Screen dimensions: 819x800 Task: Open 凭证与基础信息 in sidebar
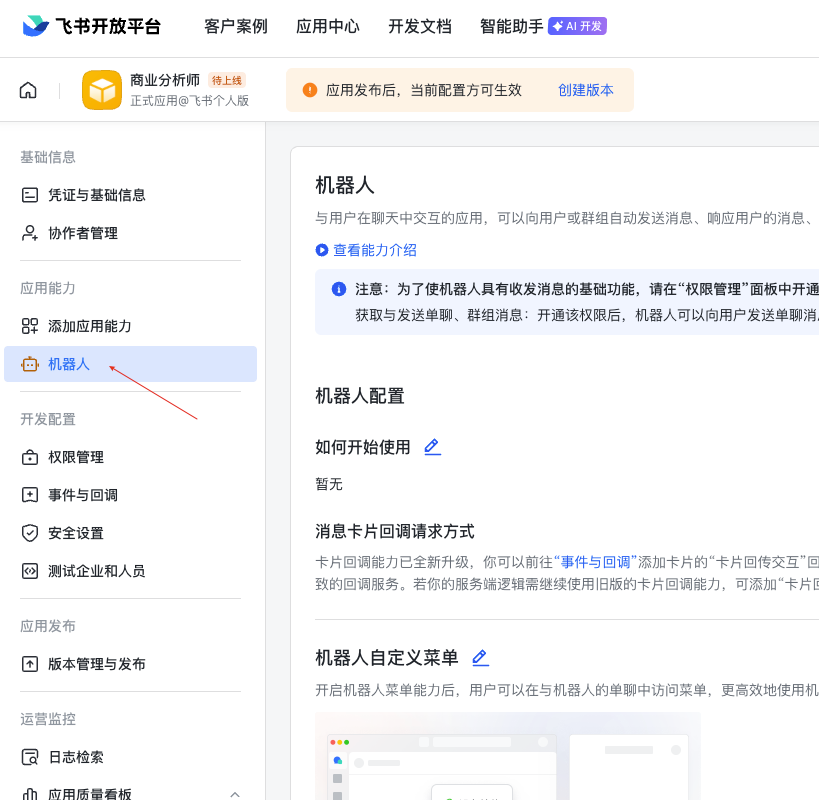pos(131,195)
